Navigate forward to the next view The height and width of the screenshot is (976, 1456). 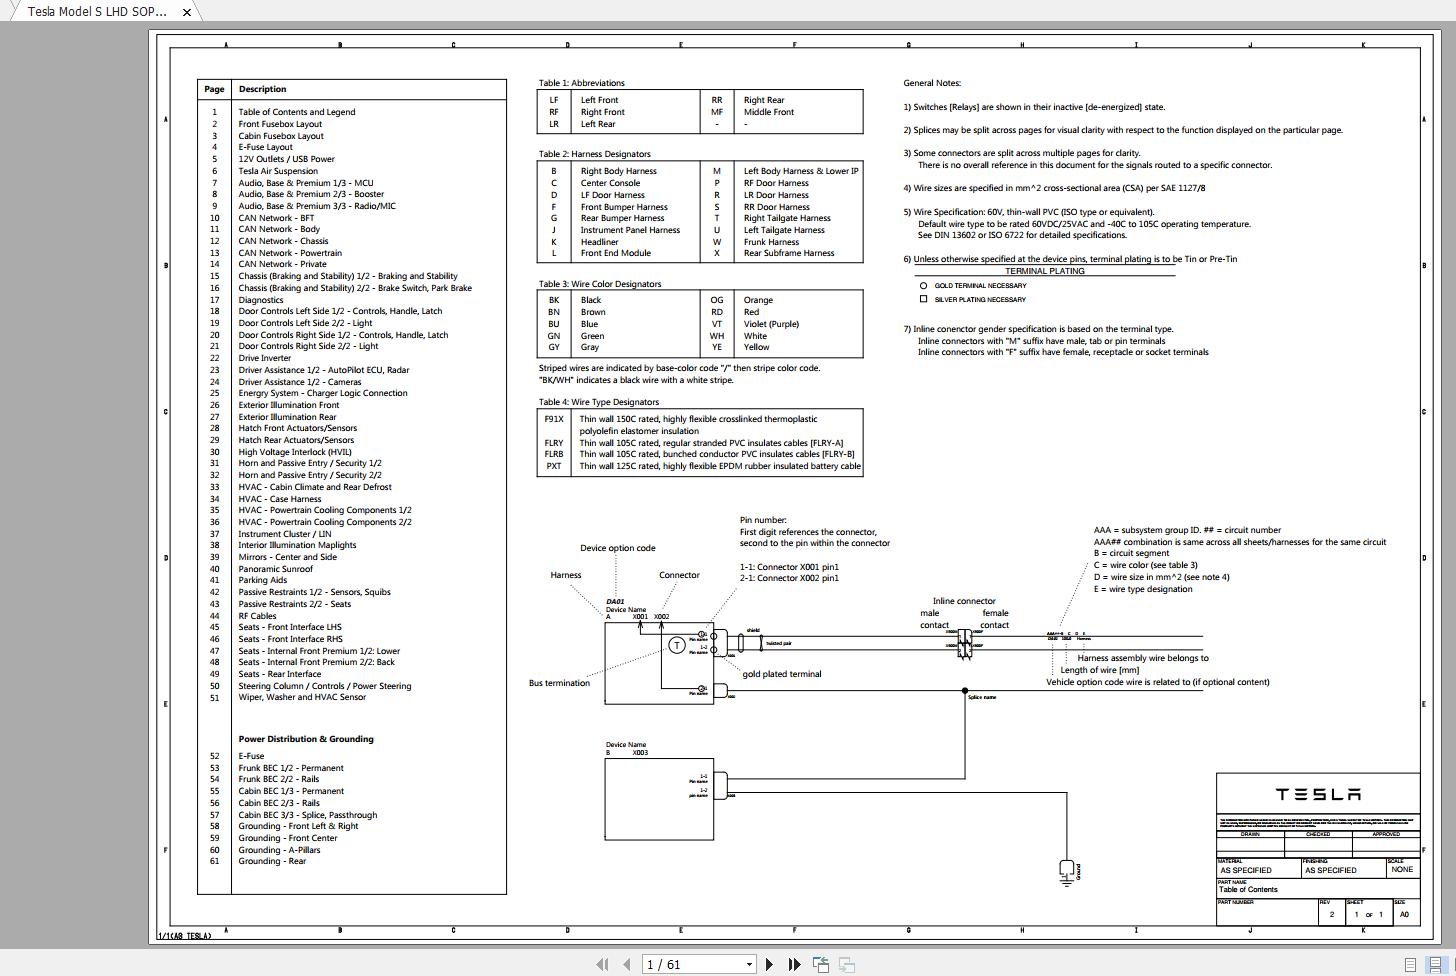(x=845, y=964)
